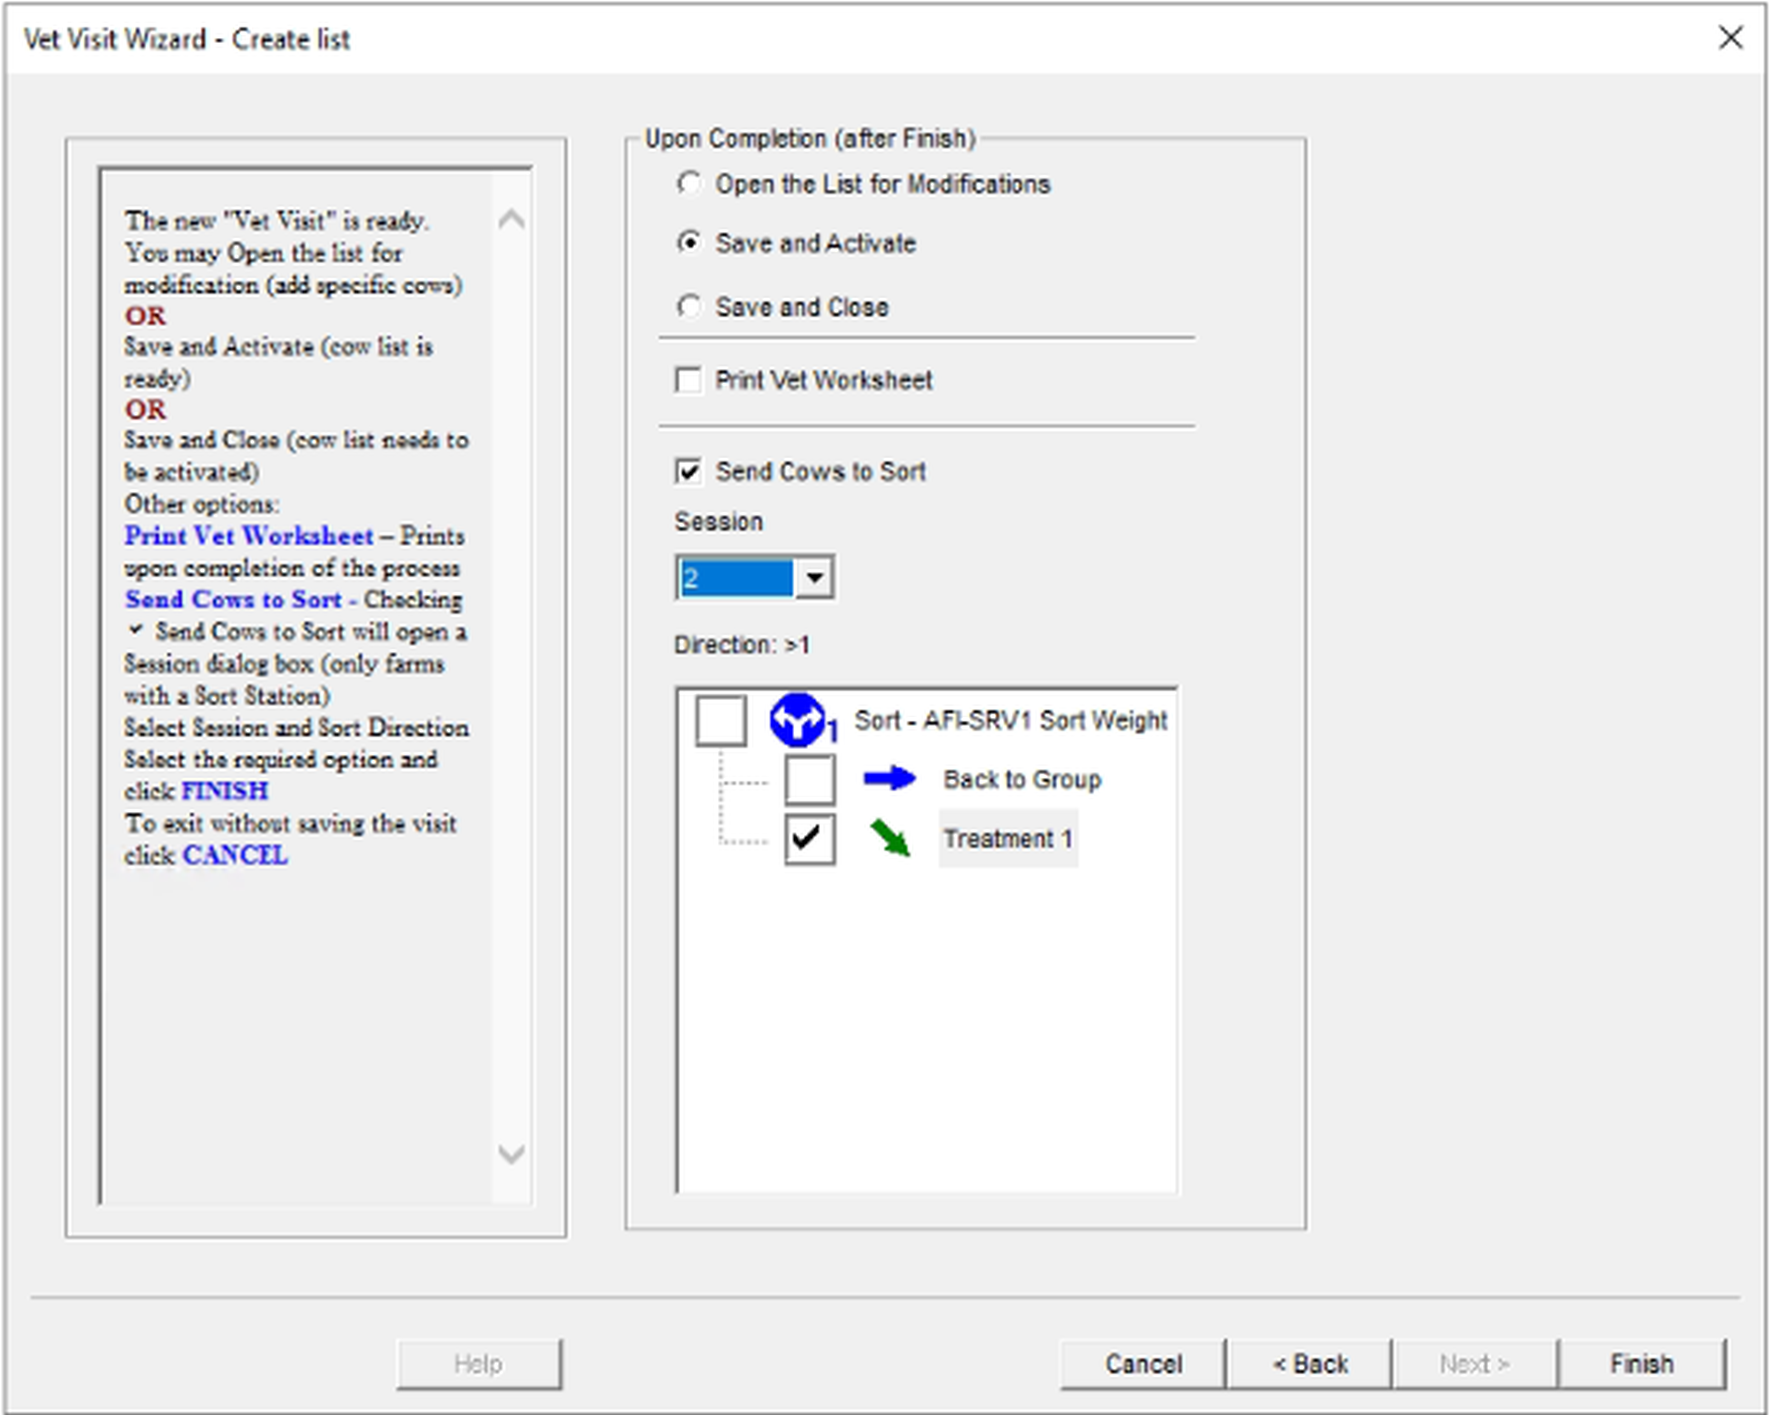
Task: Choose the Save and Close option
Action: tap(689, 307)
